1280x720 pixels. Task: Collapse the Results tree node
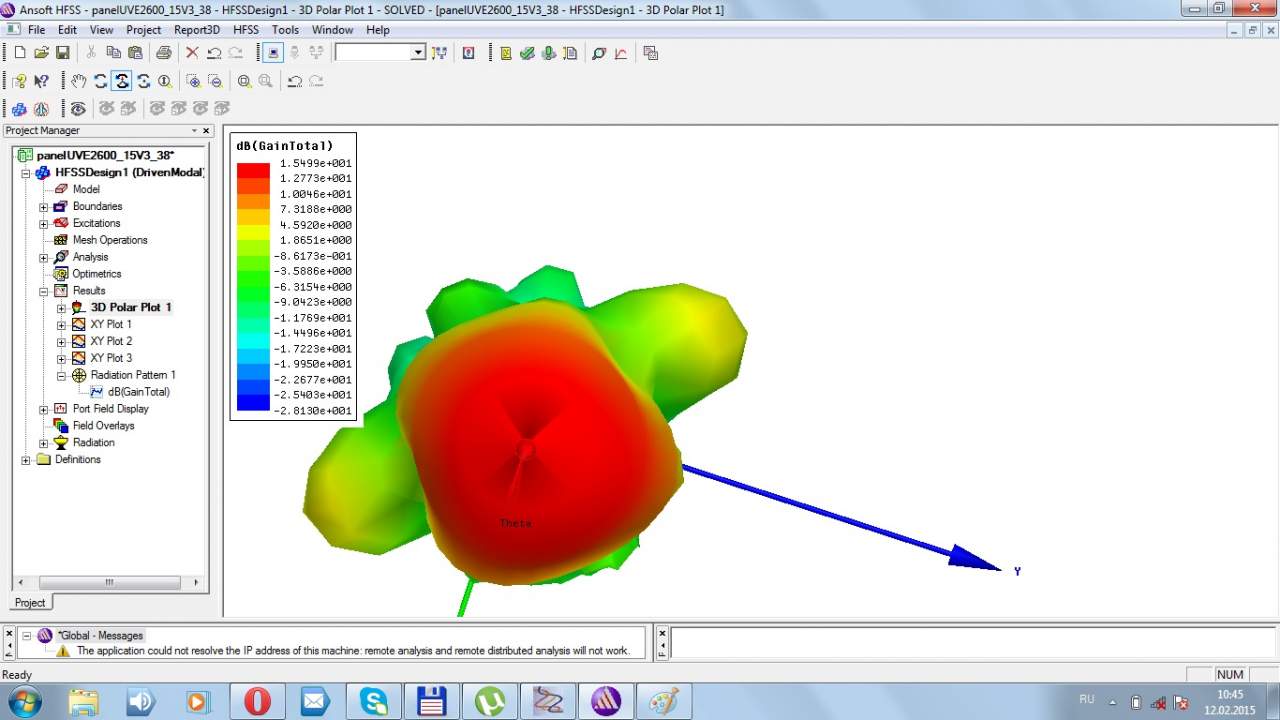[44, 291]
